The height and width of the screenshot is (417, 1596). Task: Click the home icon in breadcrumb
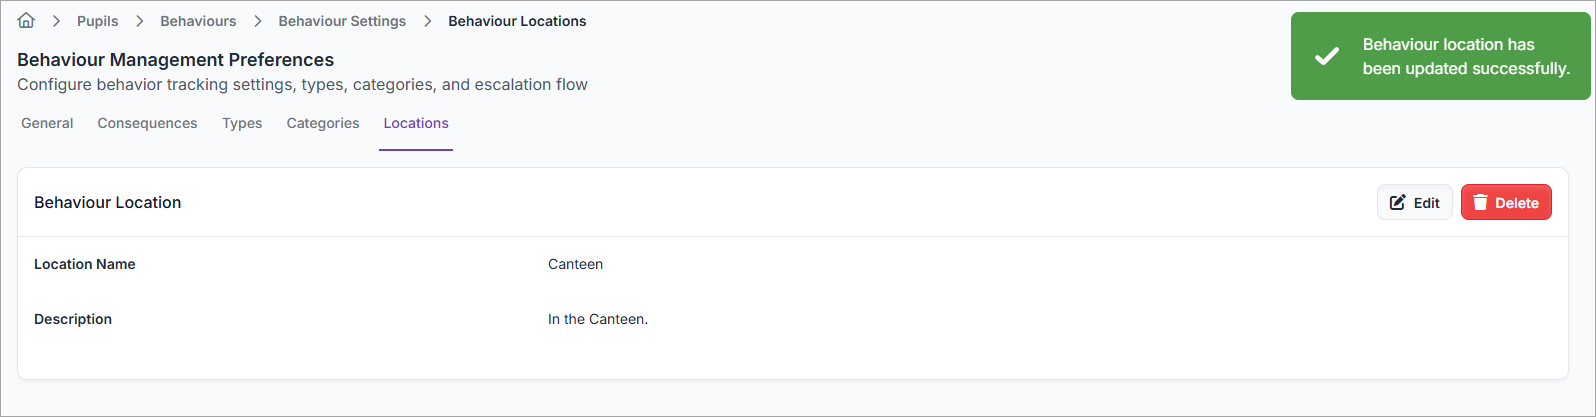point(26,21)
